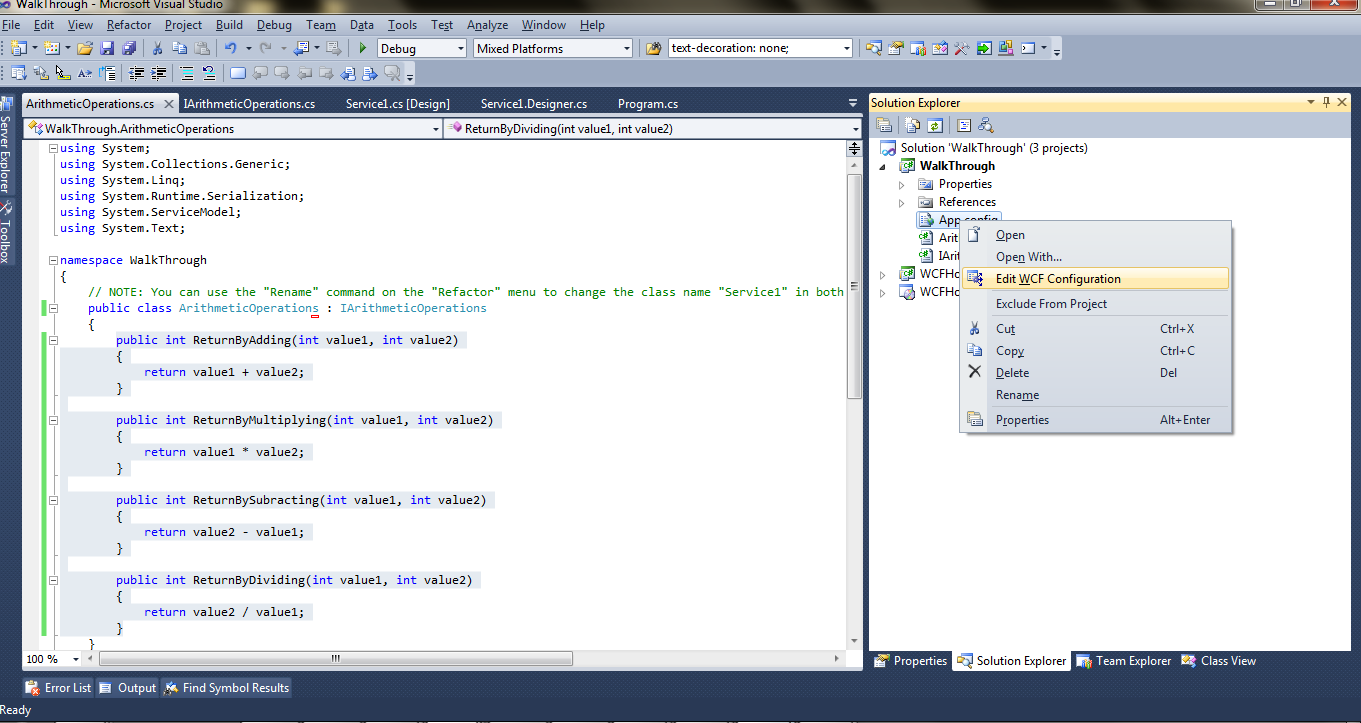Toggle the Solution Explorer auto-hide pin
The width and height of the screenshot is (1361, 723).
point(1327,102)
